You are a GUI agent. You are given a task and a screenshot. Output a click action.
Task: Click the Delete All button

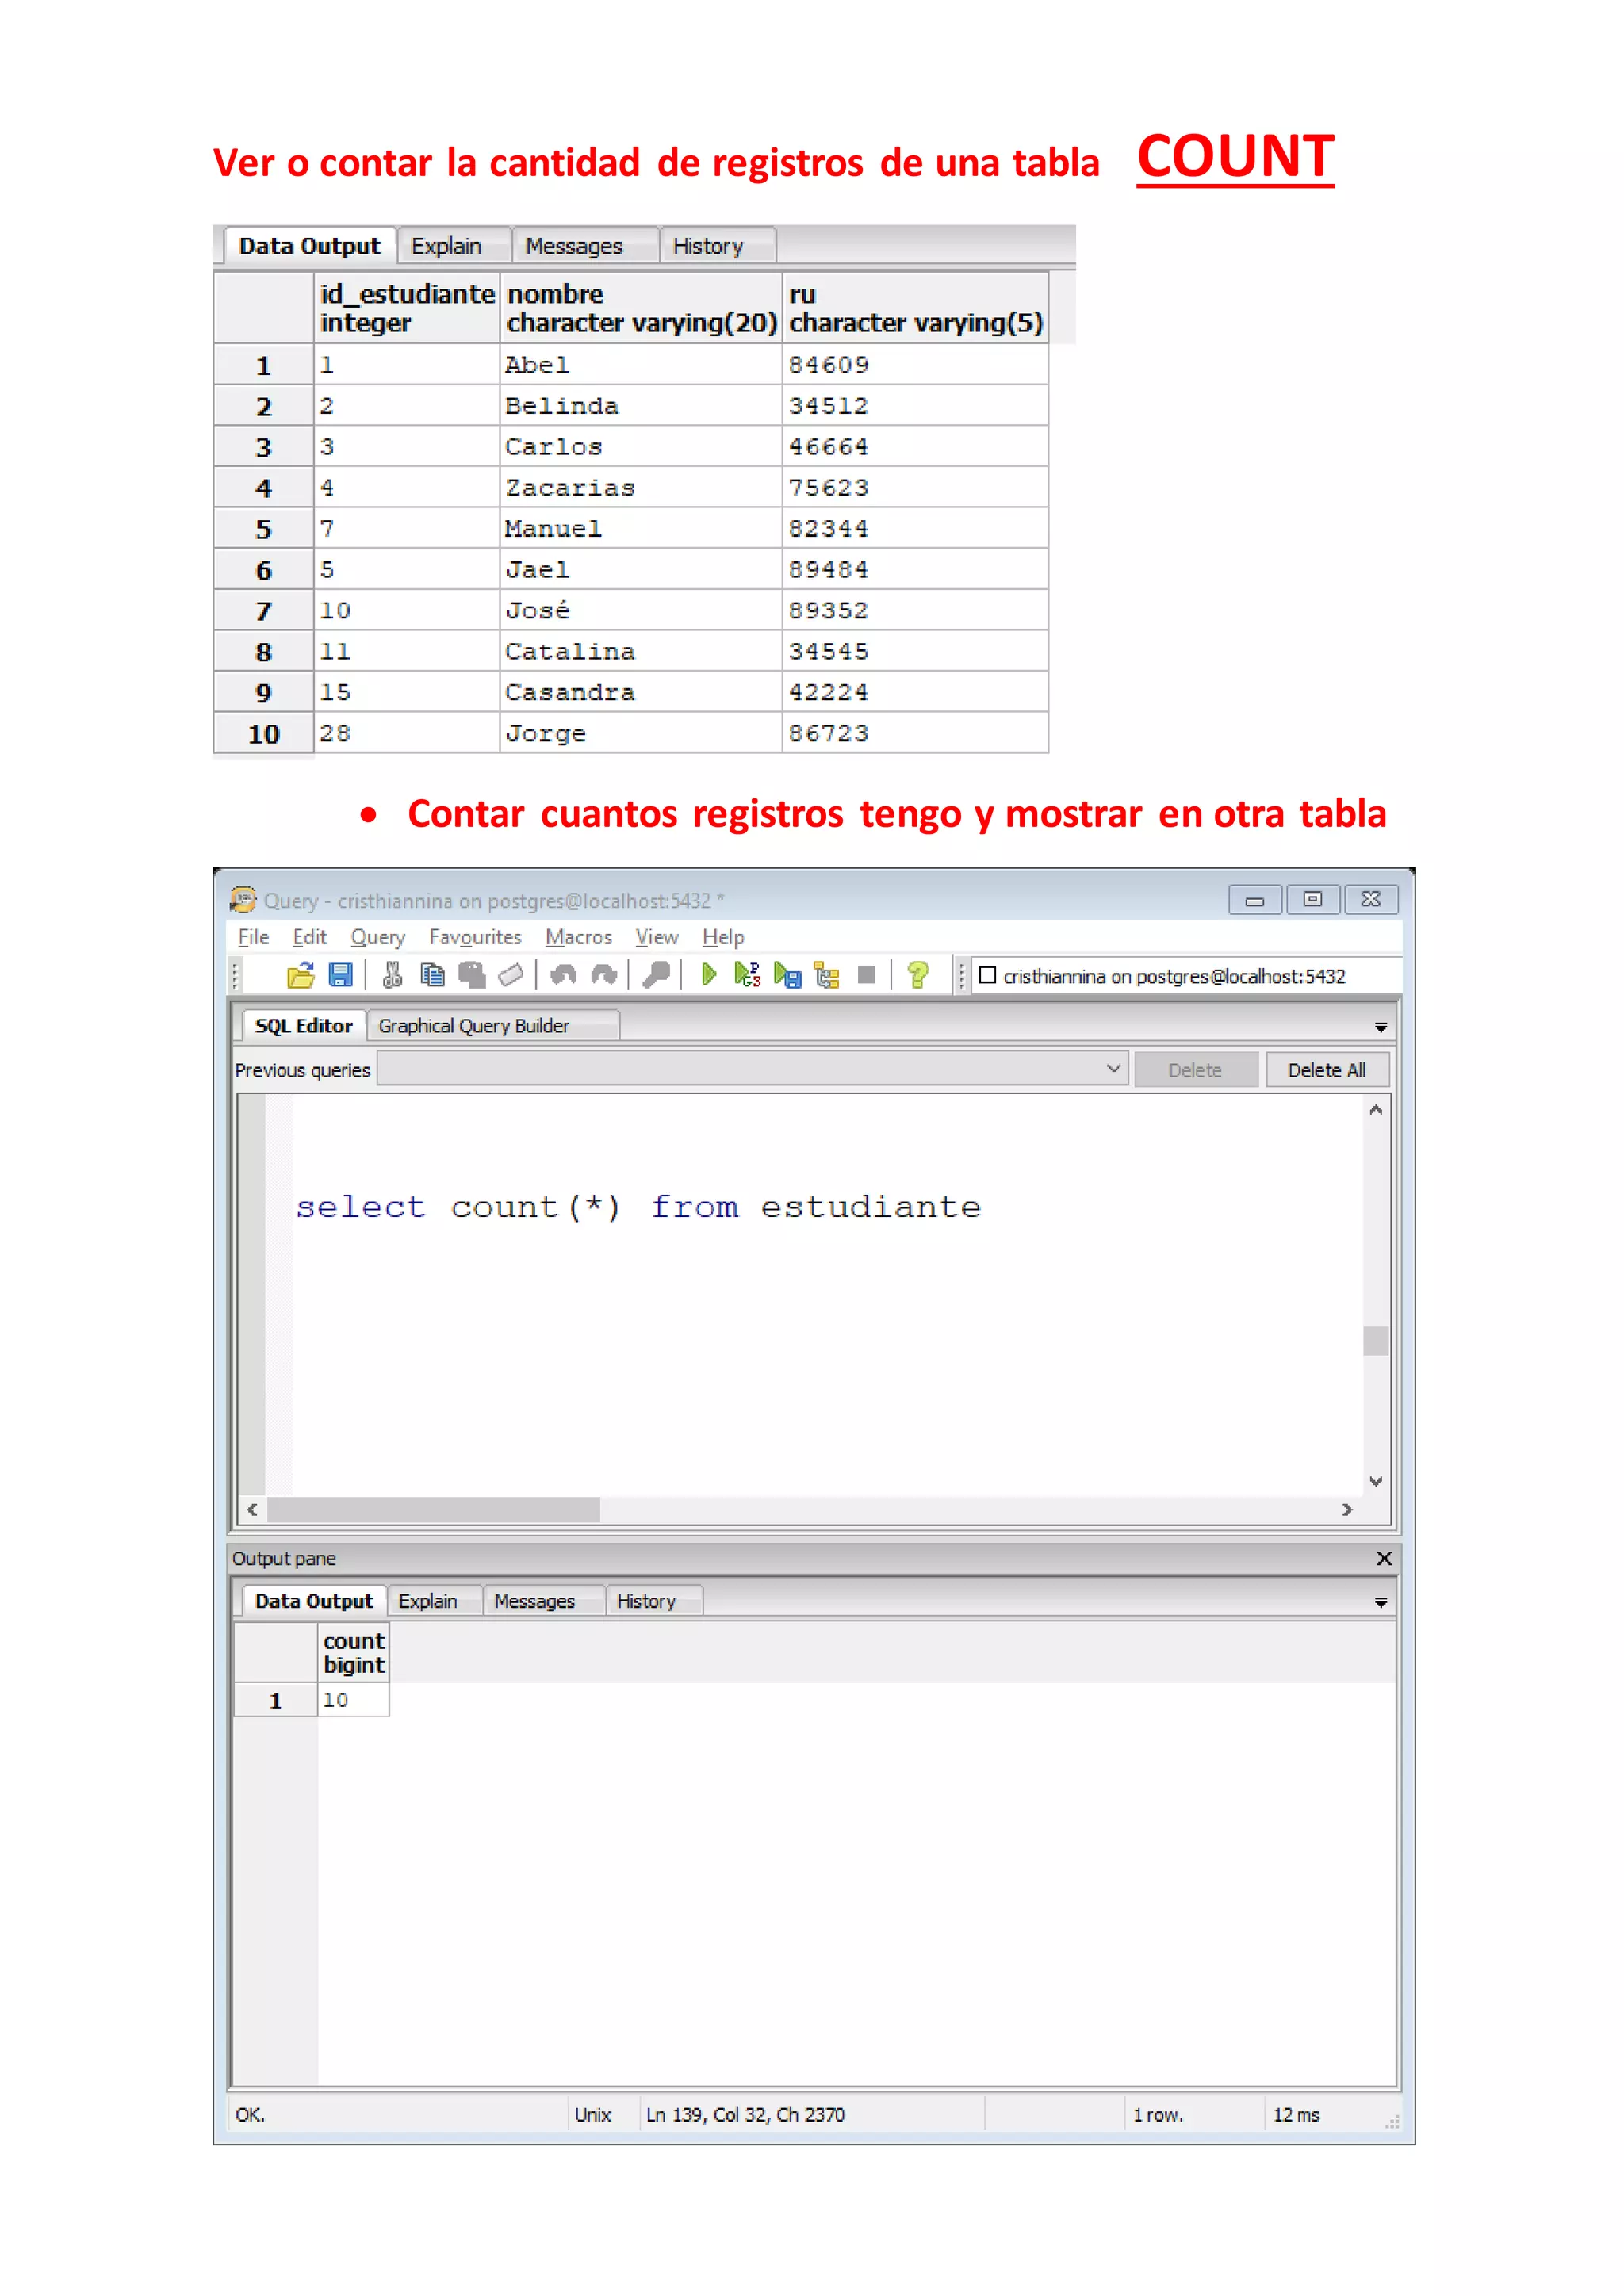(x=1326, y=1070)
